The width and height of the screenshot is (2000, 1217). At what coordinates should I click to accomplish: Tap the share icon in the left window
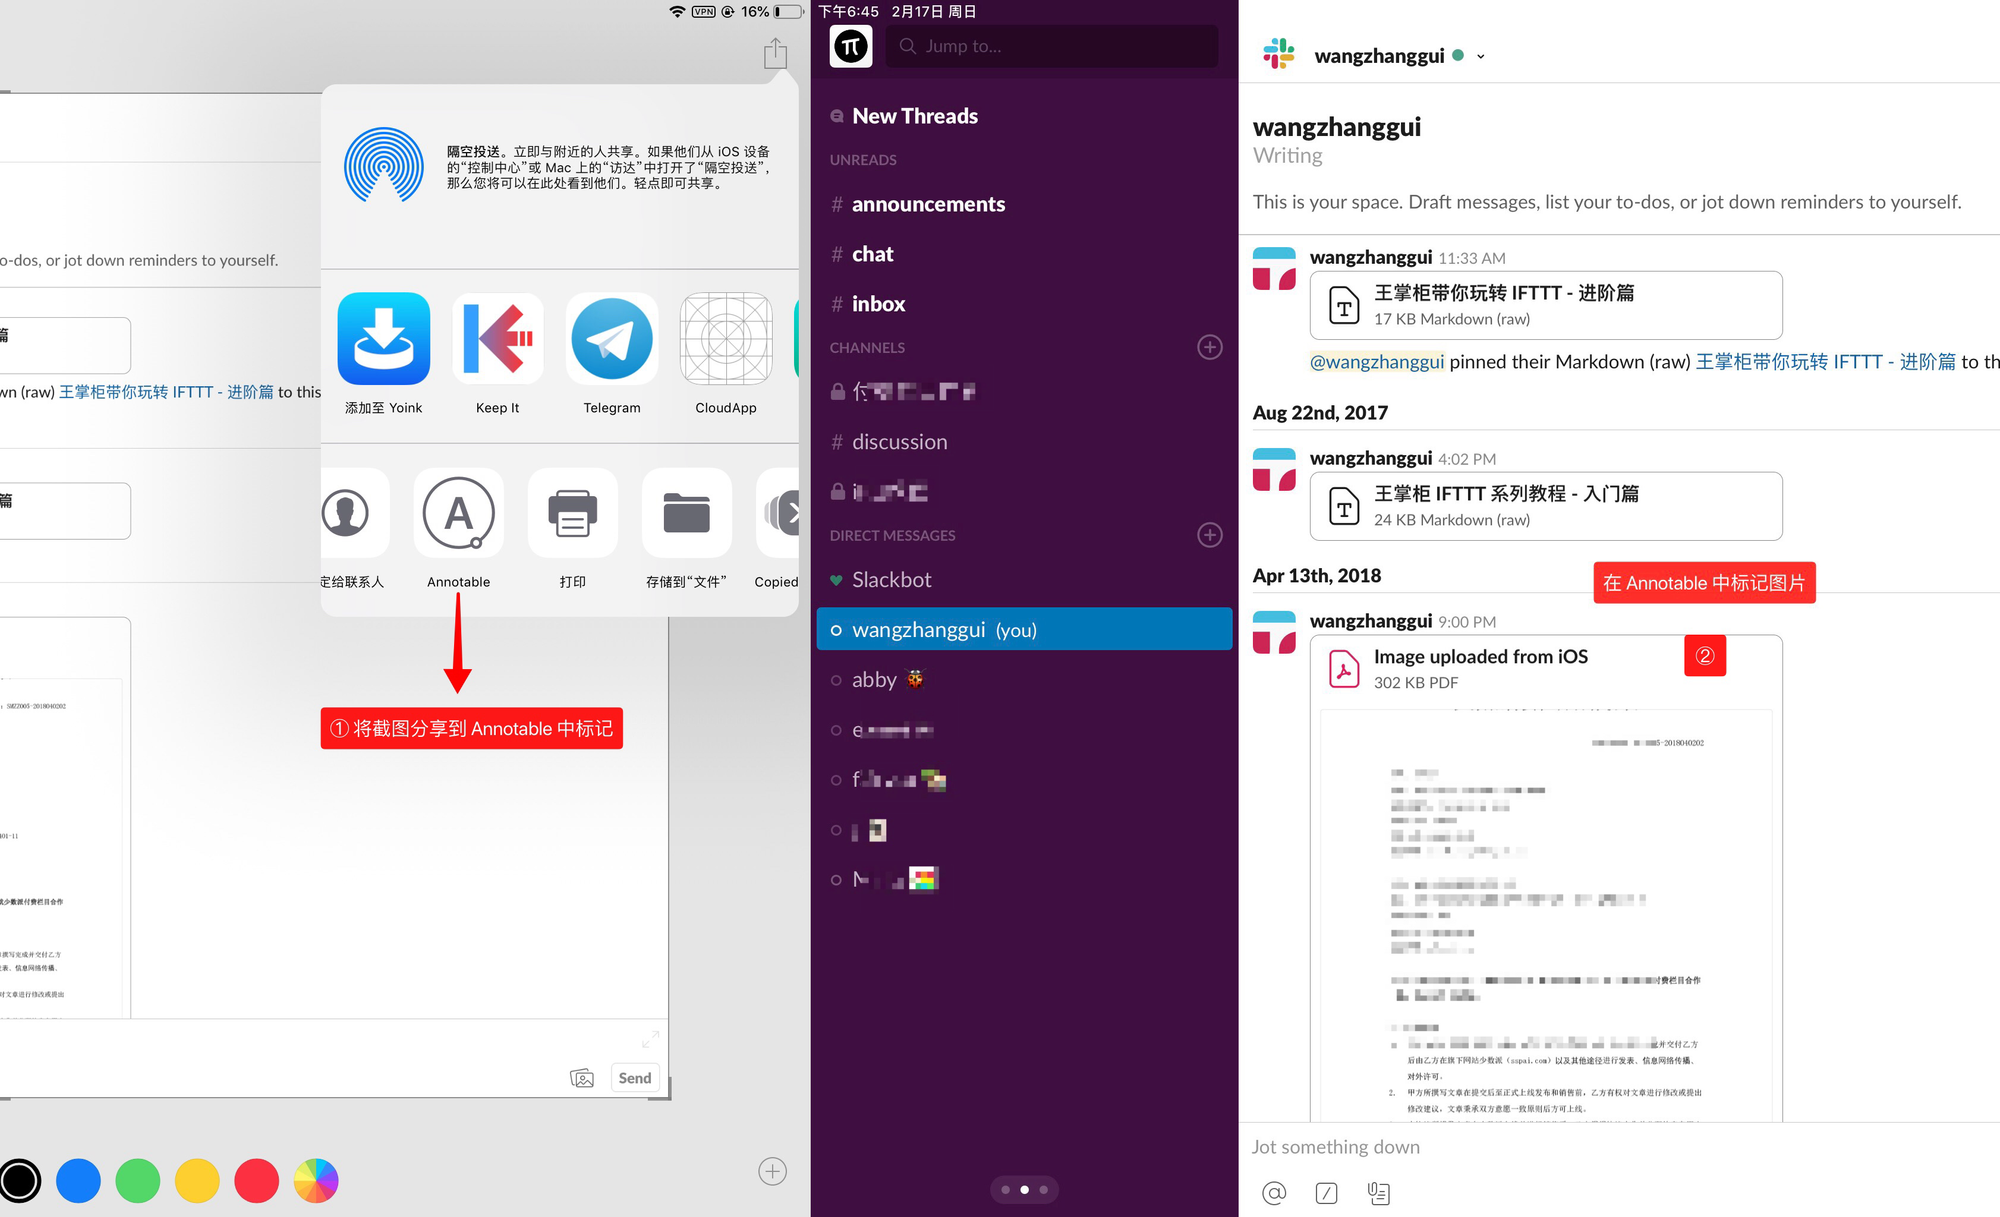click(x=775, y=53)
